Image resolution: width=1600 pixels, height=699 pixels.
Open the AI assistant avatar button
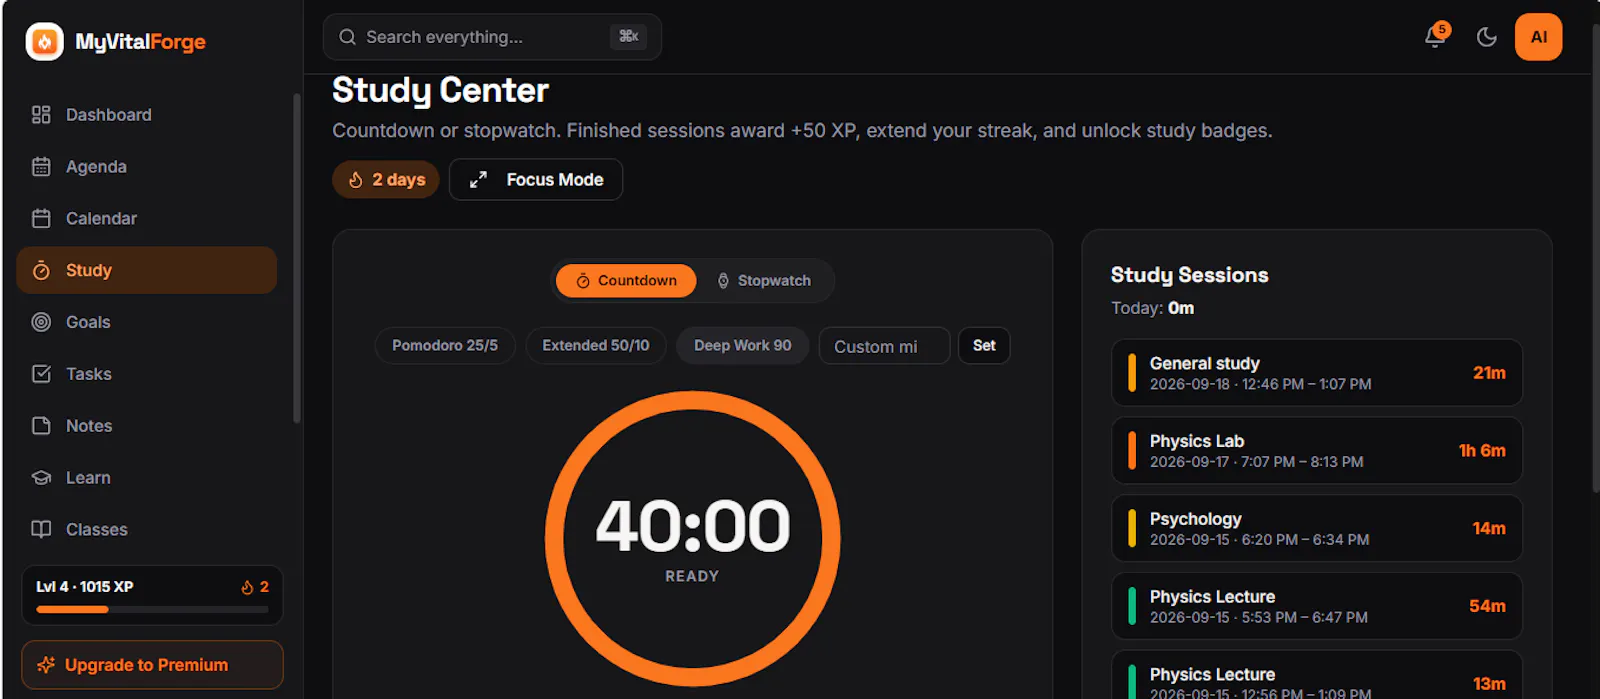point(1538,37)
